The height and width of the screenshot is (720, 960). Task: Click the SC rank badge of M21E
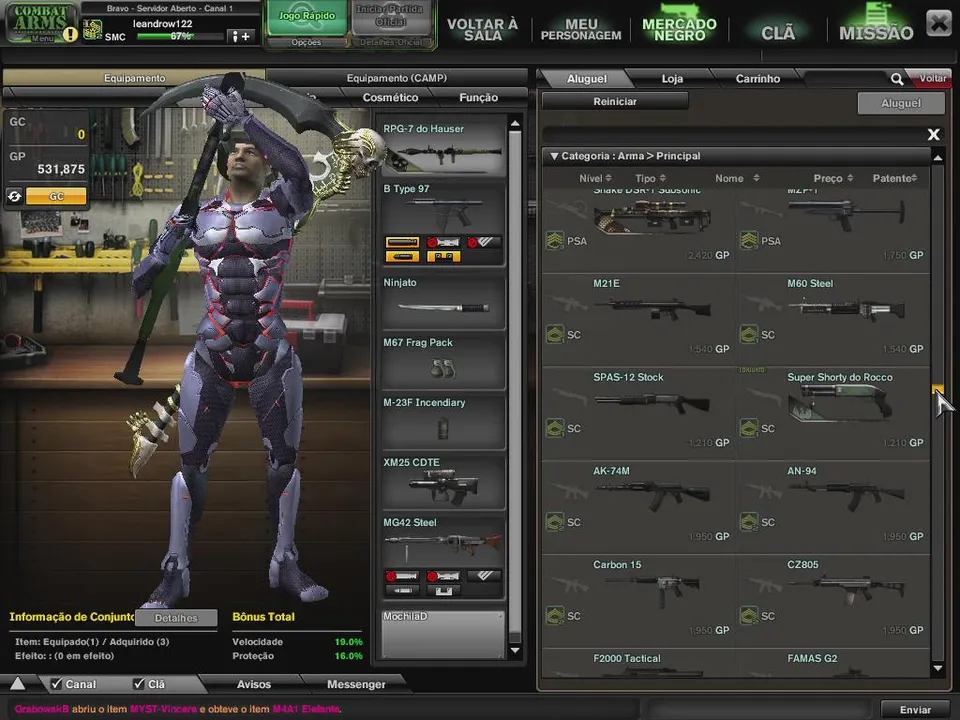click(555, 334)
